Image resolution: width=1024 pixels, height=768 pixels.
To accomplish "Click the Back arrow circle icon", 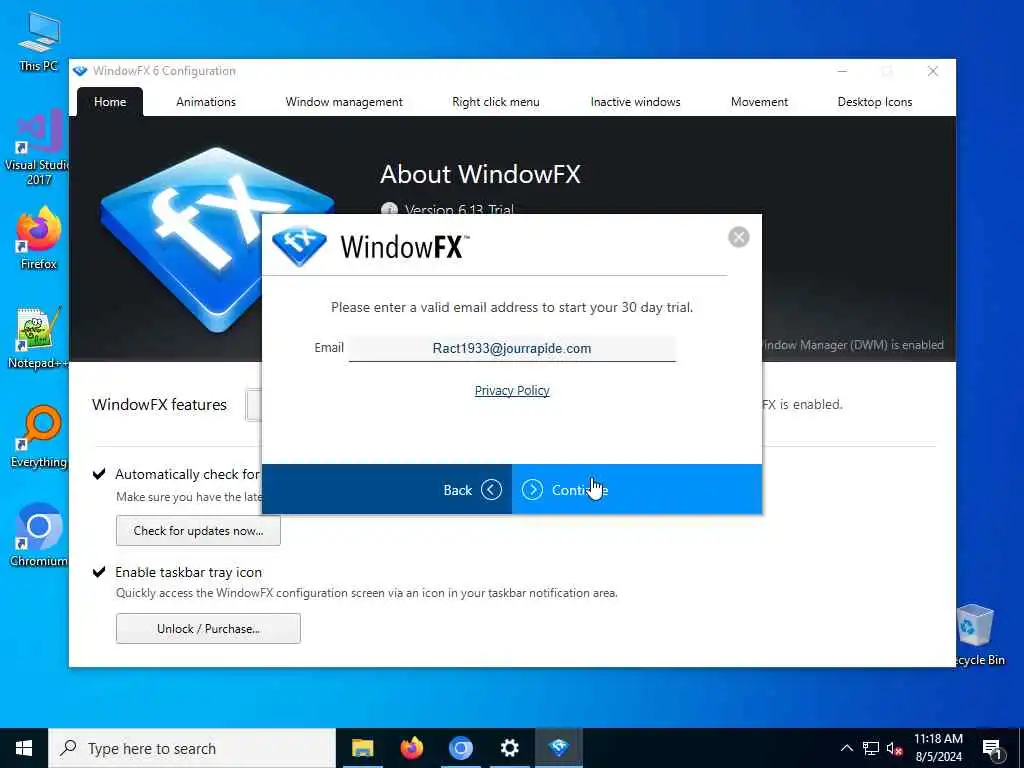I will (x=491, y=490).
